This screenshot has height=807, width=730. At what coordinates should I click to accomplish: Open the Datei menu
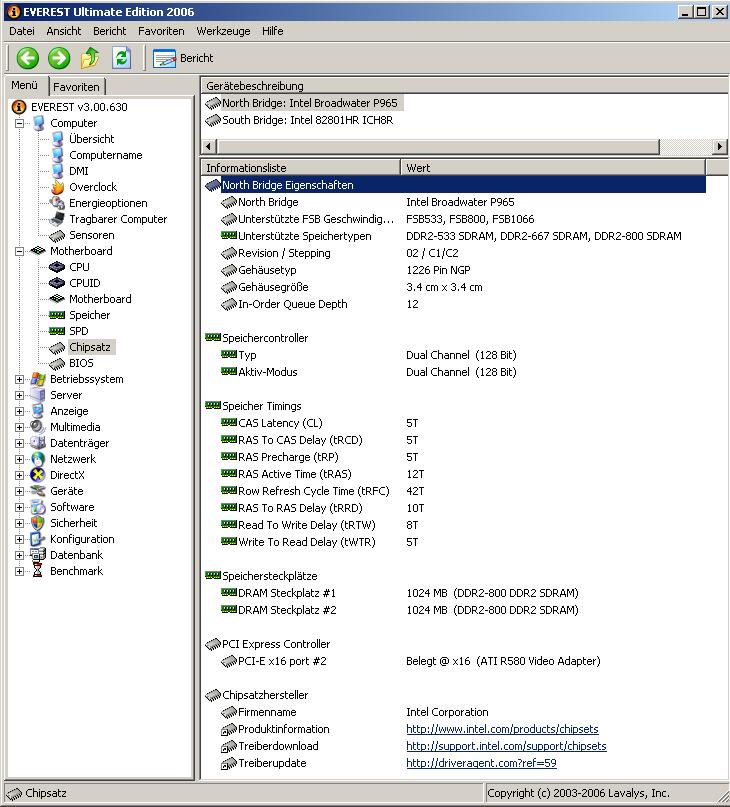pyautogui.click(x=22, y=31)
